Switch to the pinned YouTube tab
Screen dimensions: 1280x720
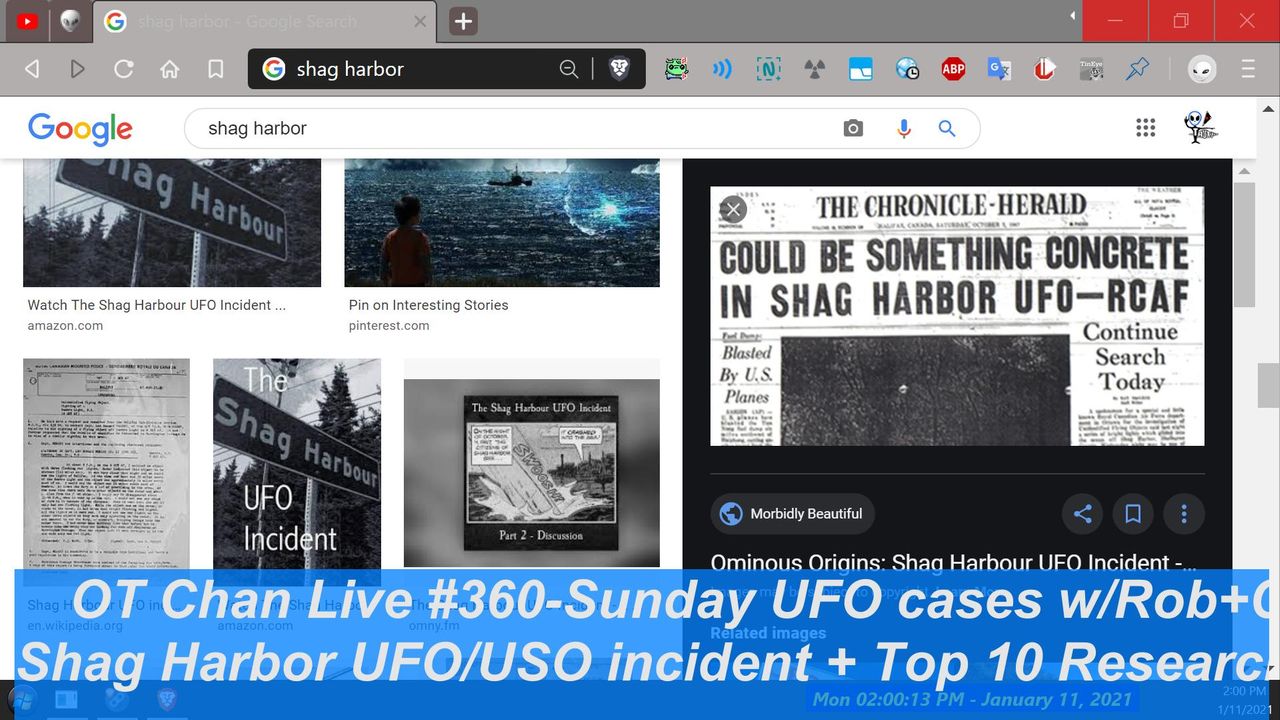(x=27, y=21)
